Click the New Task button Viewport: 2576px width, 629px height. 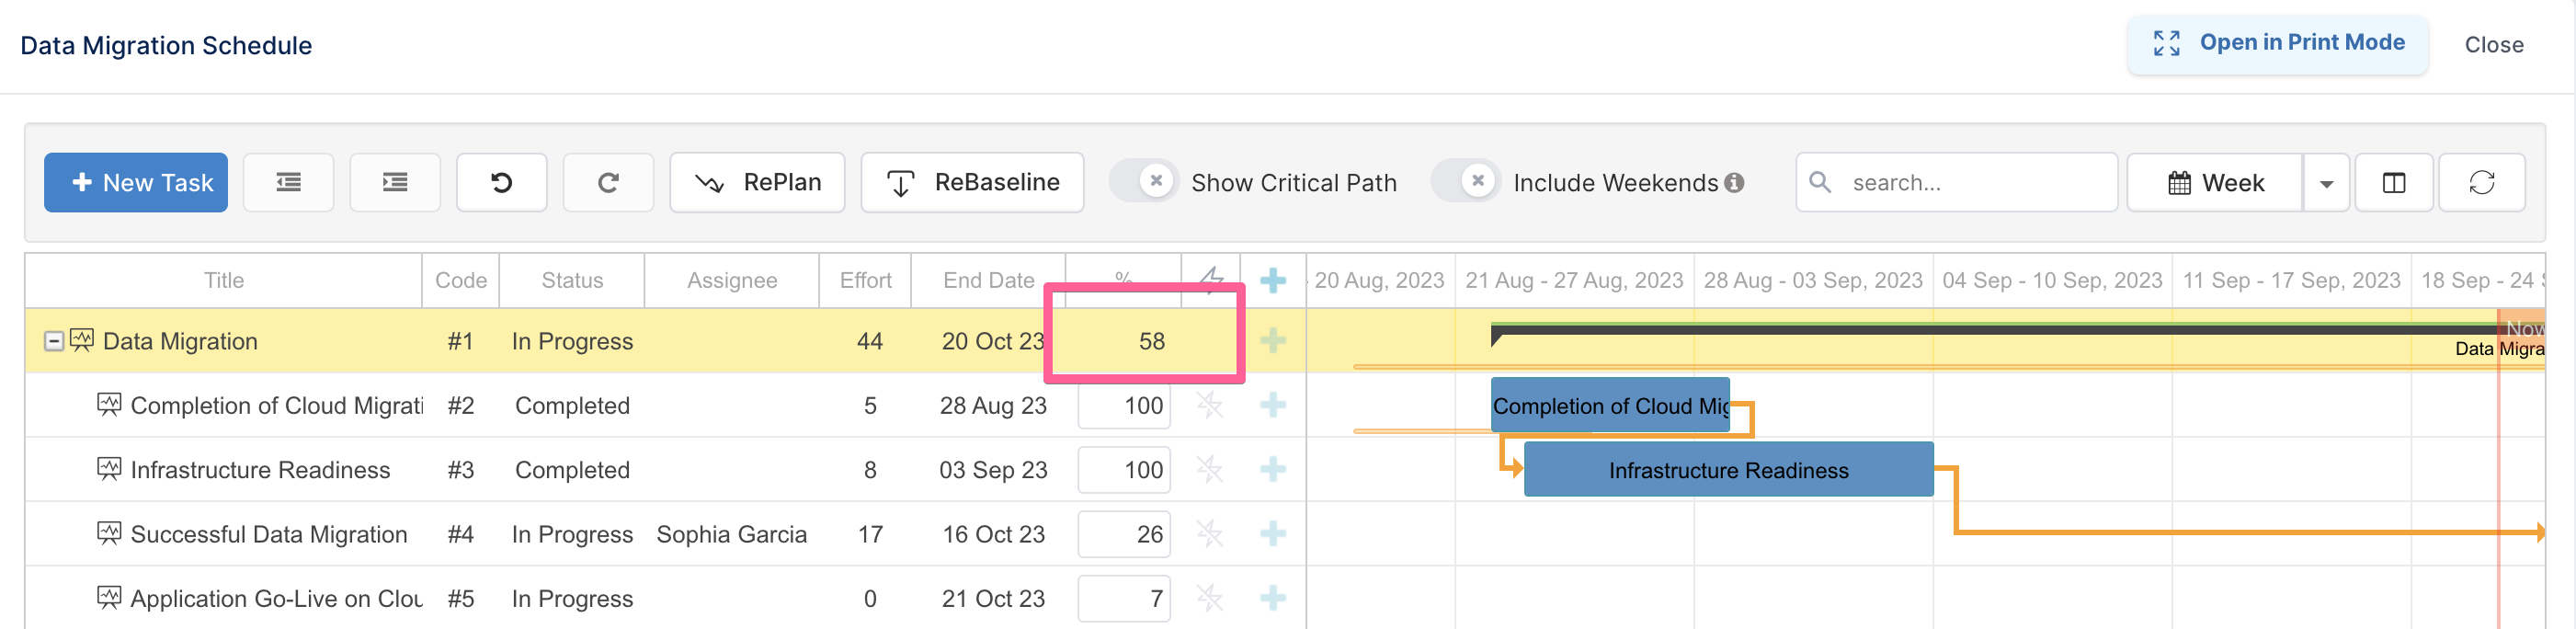tap(136, 182)
